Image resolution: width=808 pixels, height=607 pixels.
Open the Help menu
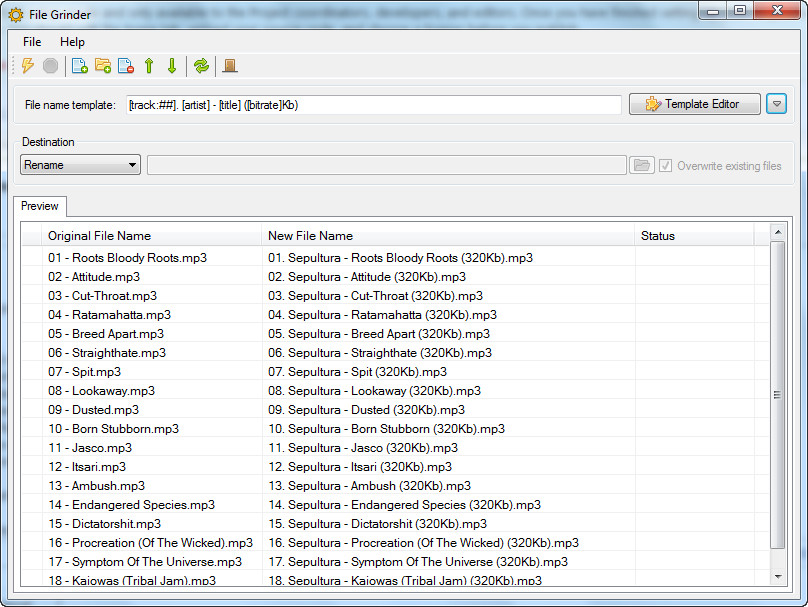[x=72, y=42]
